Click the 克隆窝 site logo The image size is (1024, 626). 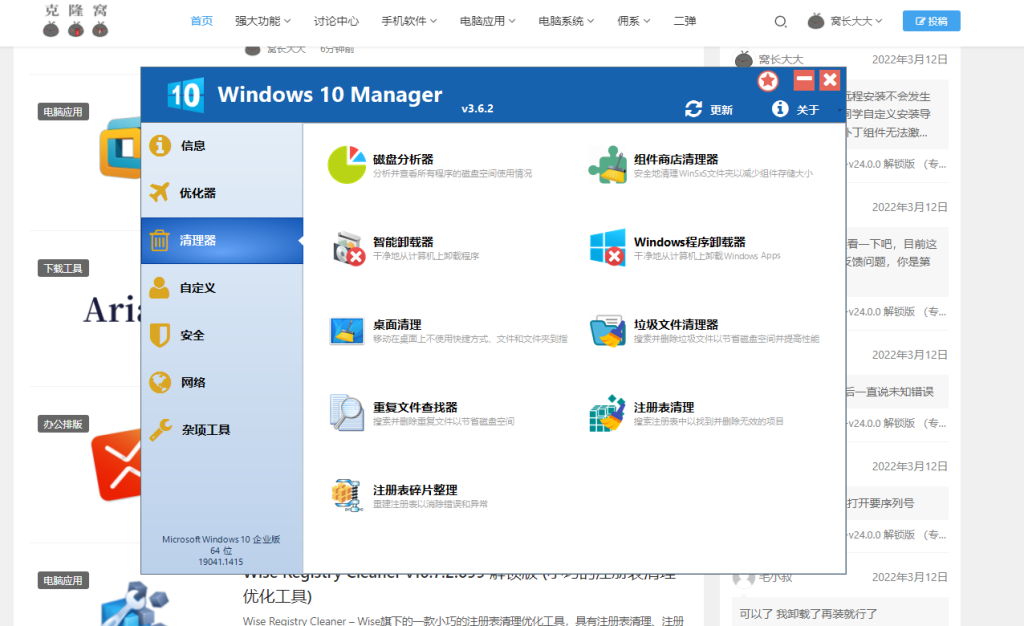pos(76,20)
